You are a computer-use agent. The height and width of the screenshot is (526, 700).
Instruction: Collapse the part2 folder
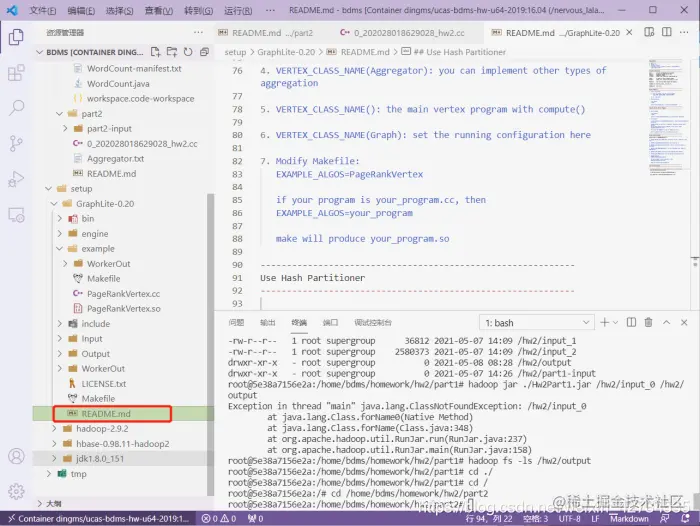coord(59,114)
